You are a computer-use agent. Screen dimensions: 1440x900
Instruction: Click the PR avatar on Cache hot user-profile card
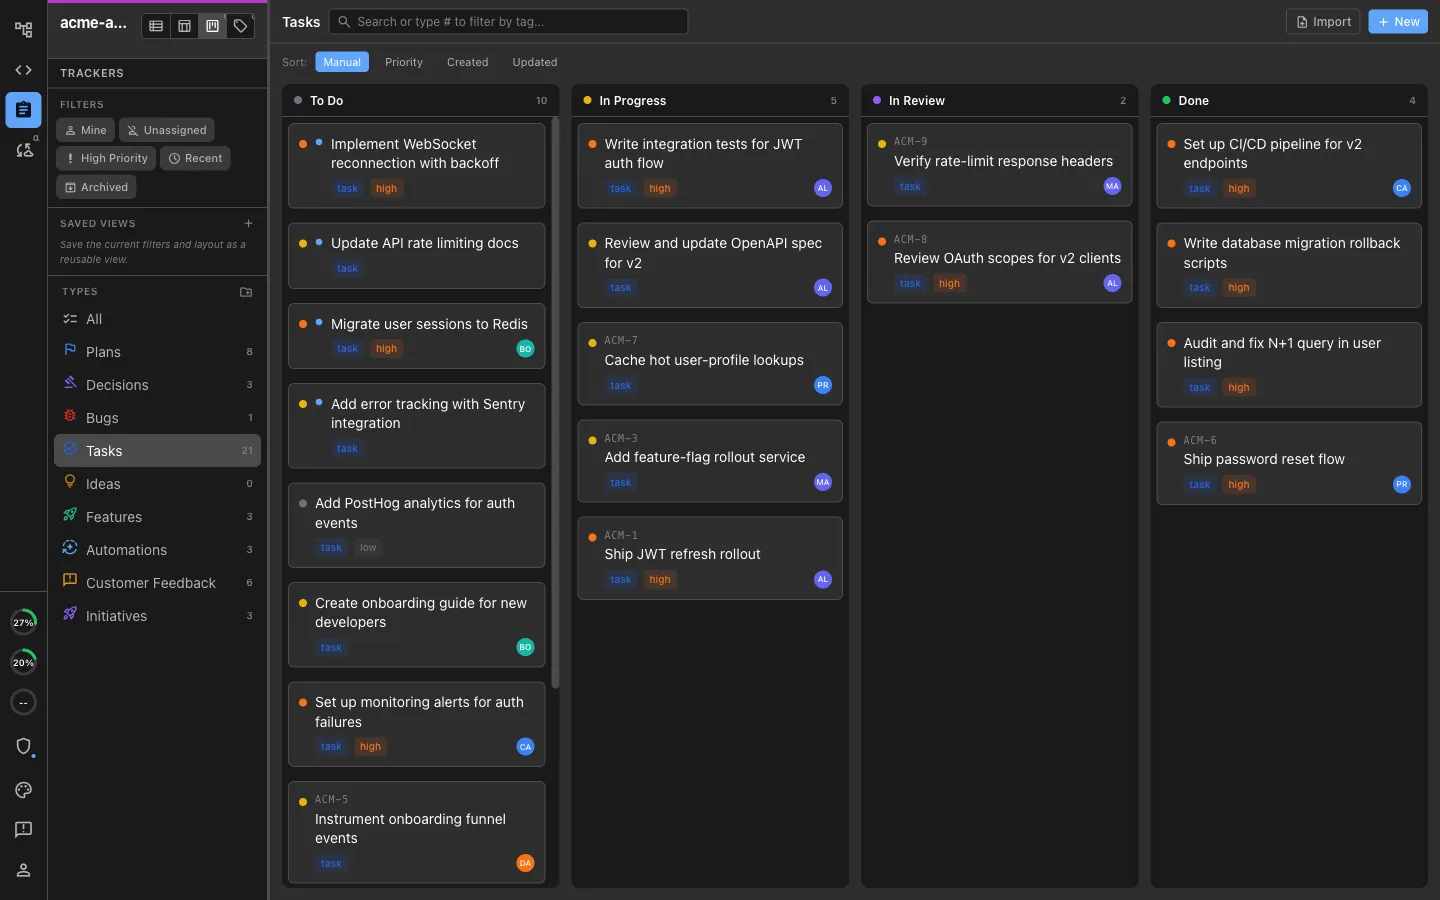click(x=823, y=385)
